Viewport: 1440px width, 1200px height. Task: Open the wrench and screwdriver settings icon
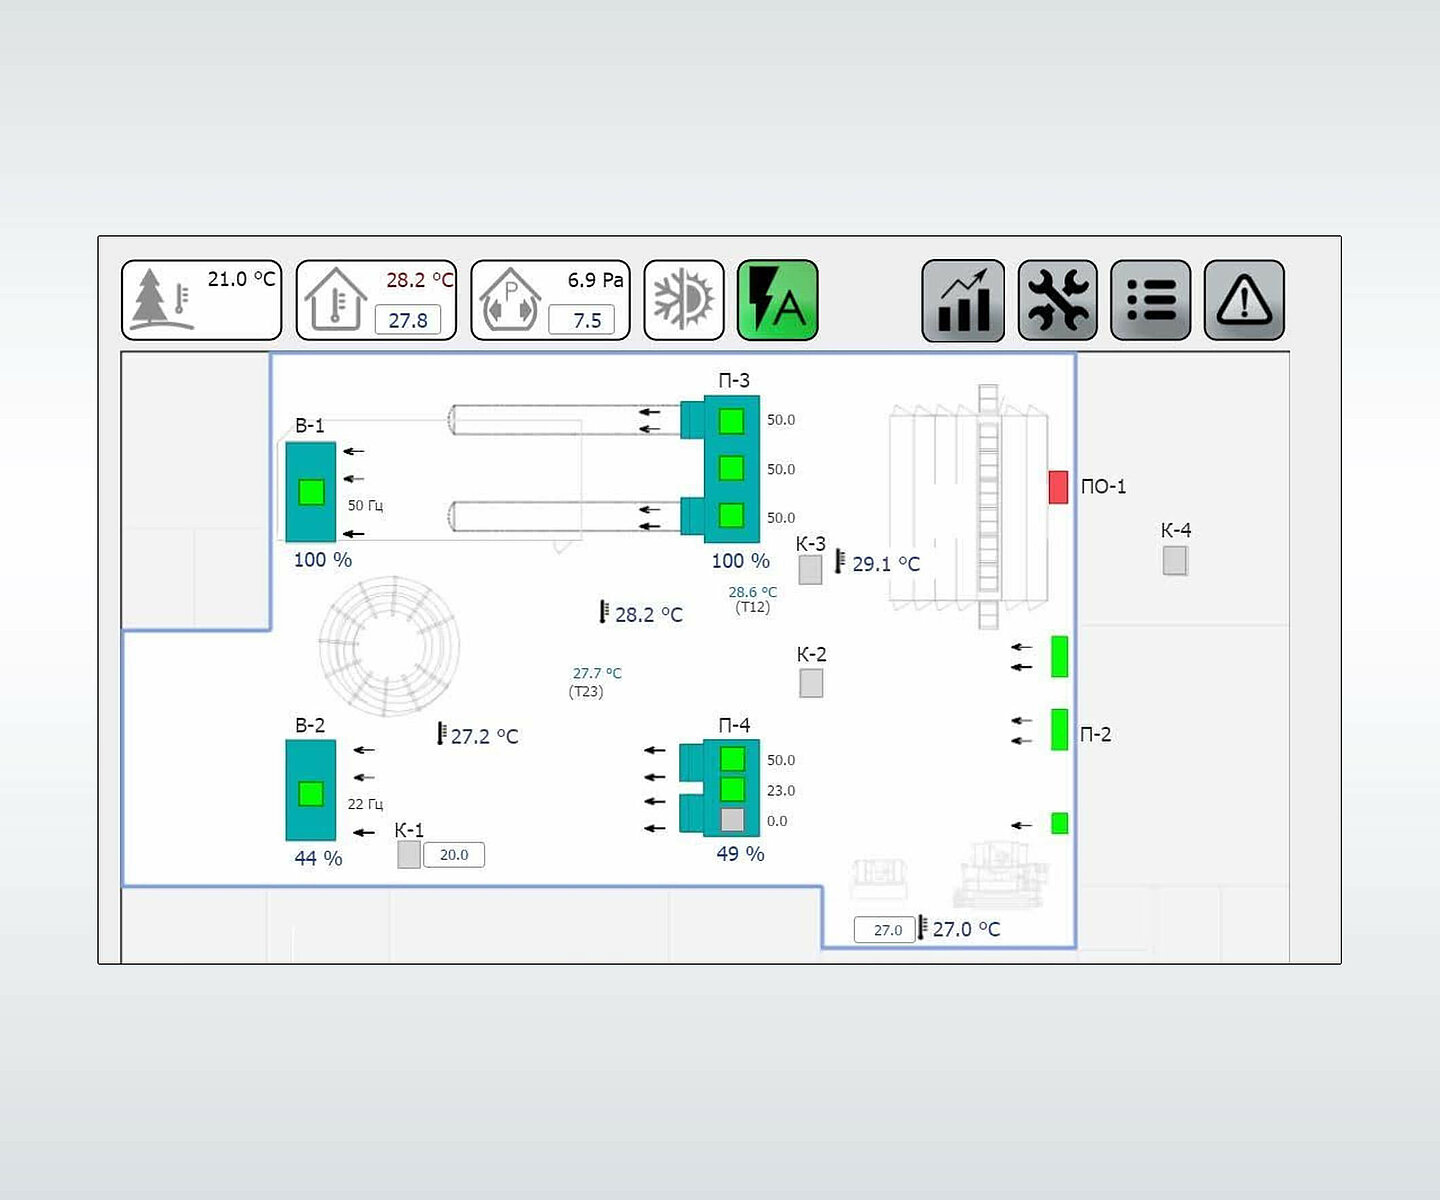(x=1057, y=300)
